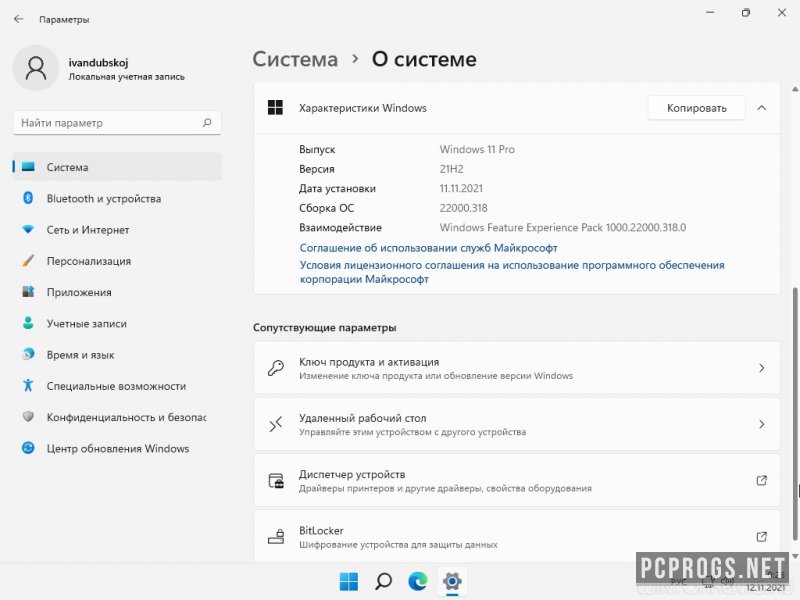800x600 pixels.
Task: Open Специальные возможности category label
Action: (116, 386)
